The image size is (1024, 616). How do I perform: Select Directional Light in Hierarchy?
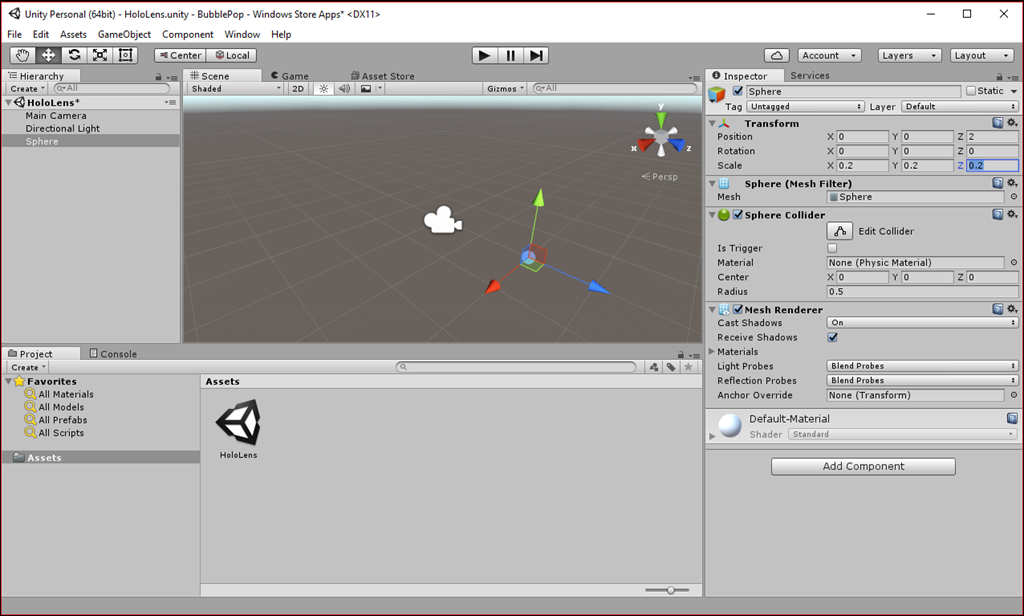click(x=62, y=129)
